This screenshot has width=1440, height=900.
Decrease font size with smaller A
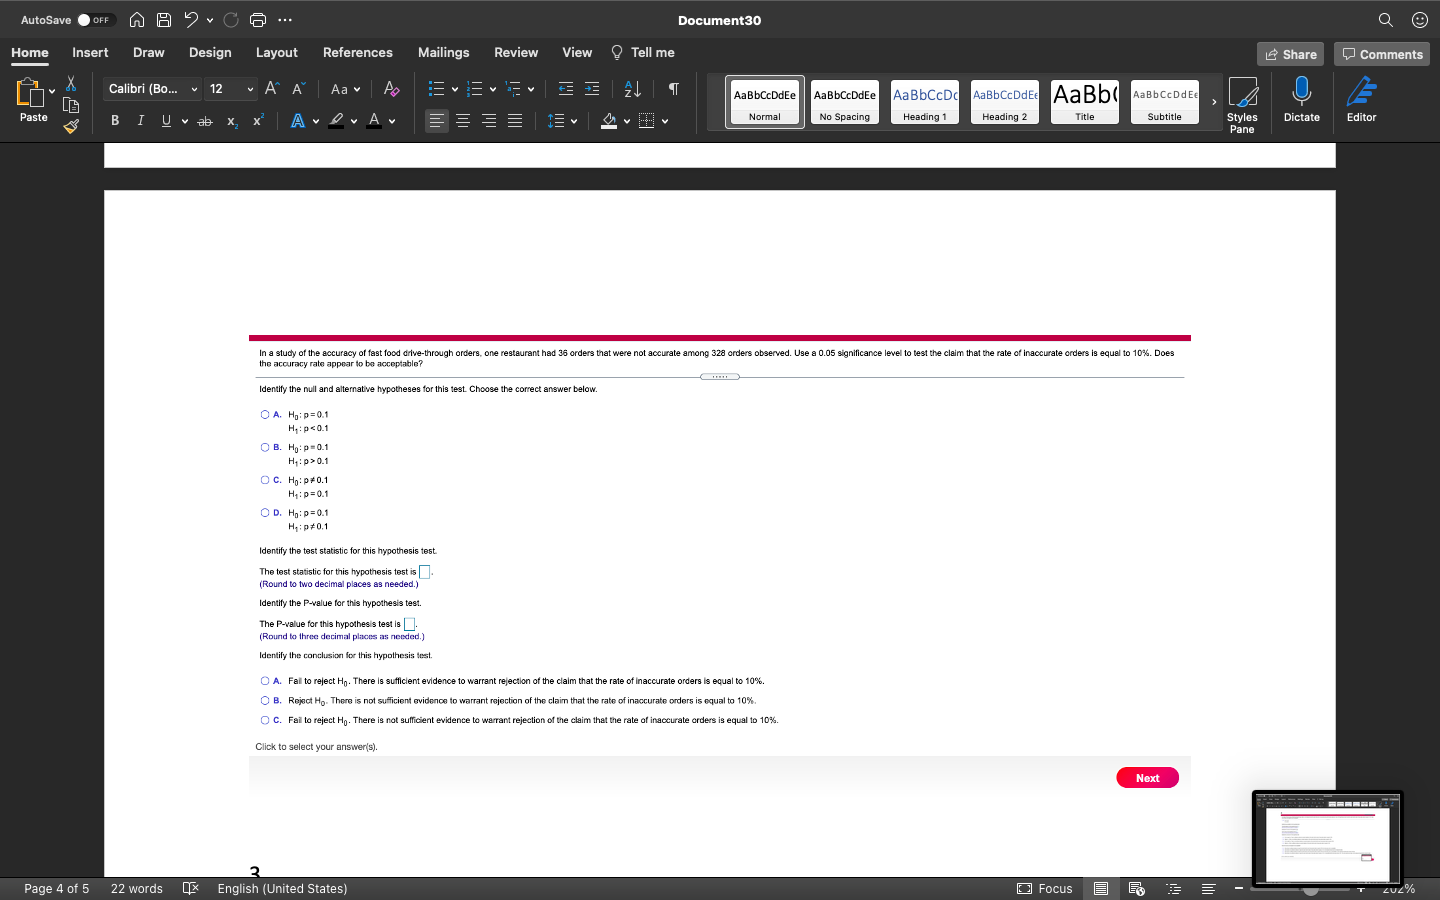click(x=298, y=89)
